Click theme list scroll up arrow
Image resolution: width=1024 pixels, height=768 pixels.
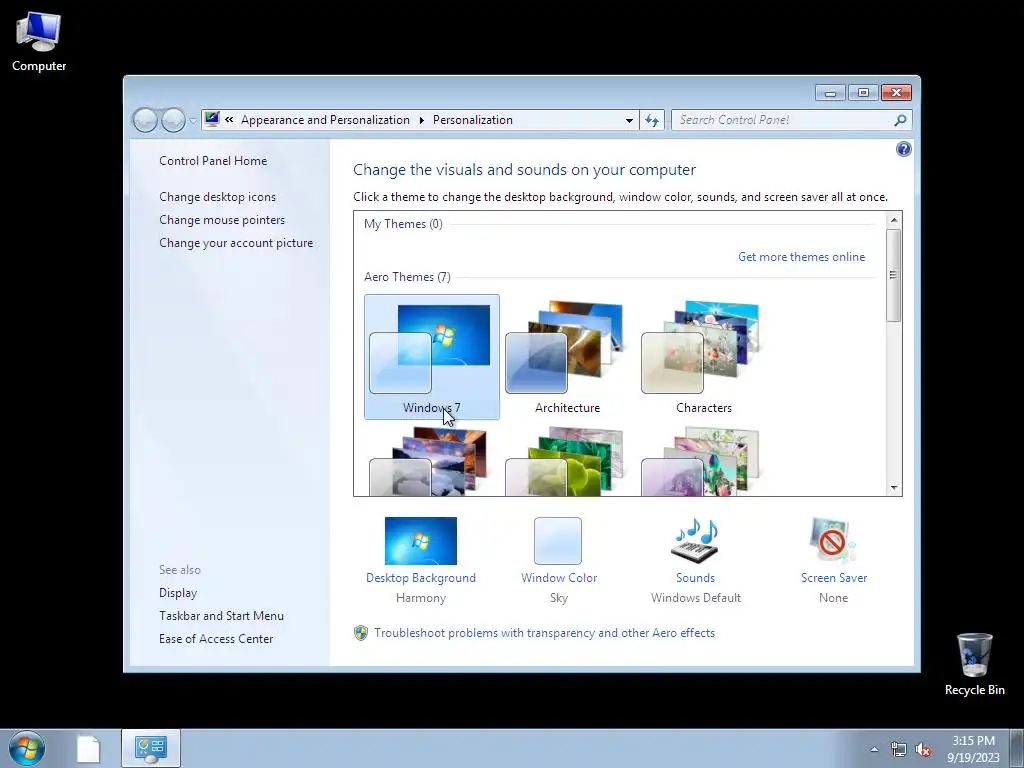pyautogui.click(x=893, y=220)
